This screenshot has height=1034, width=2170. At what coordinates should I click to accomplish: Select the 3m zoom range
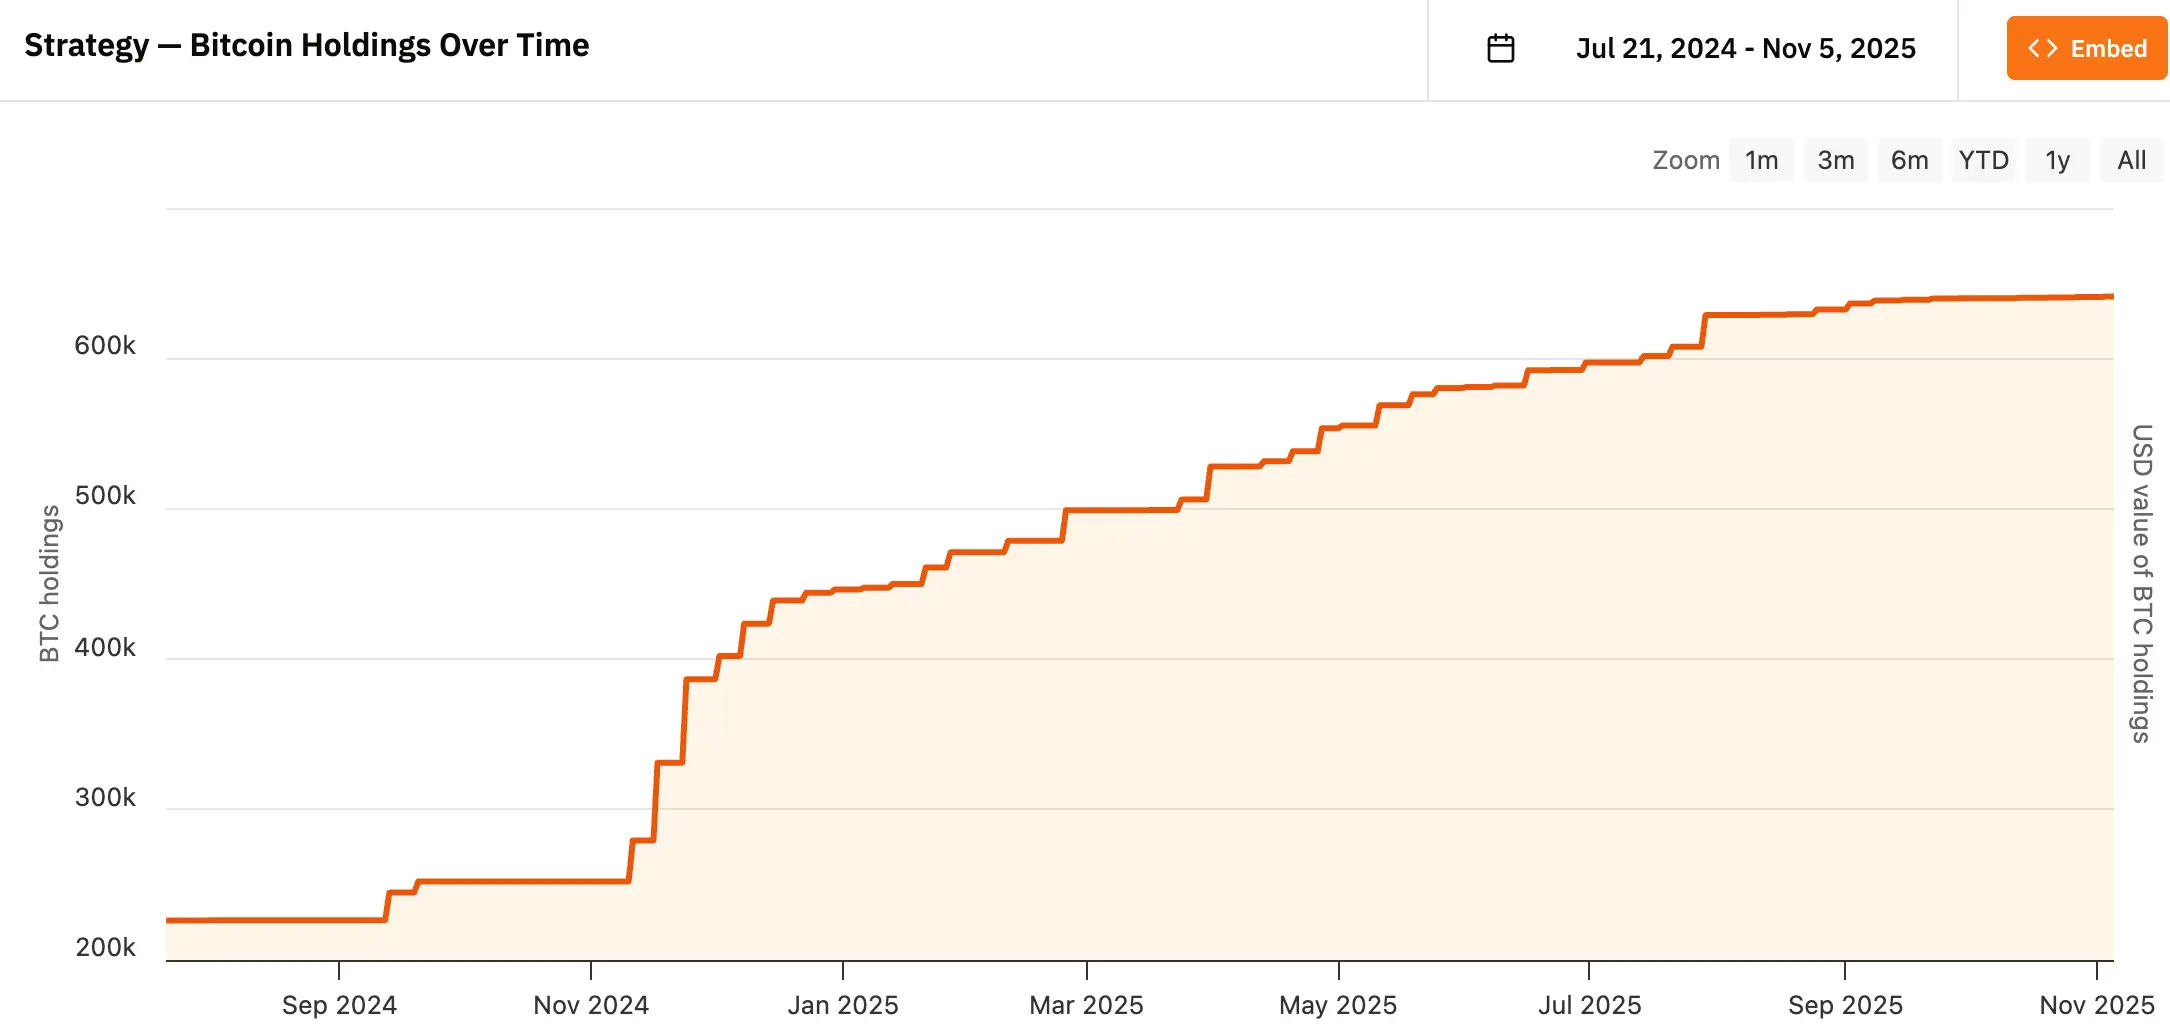(1835, 160)
